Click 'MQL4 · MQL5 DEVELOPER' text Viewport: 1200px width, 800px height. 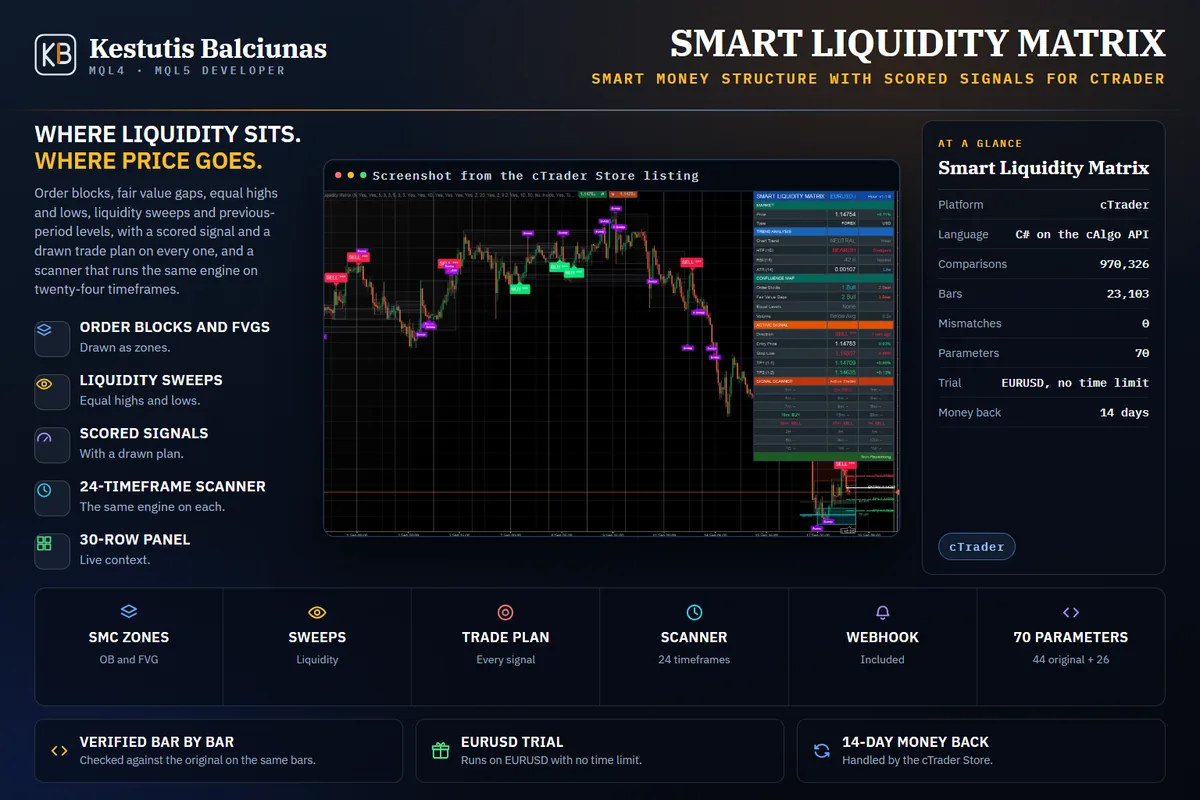pyautogui.click(x=187, y=71)
